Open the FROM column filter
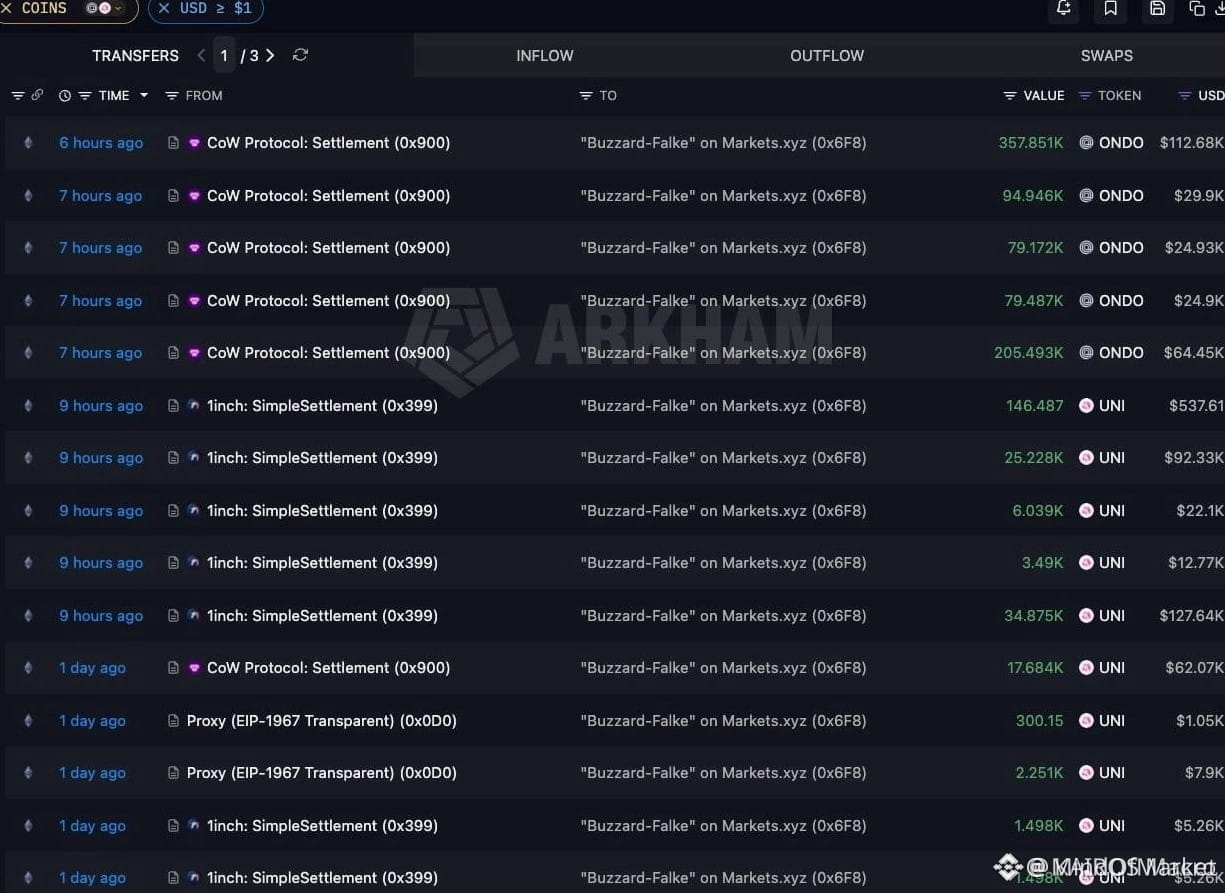 [172, 96]
